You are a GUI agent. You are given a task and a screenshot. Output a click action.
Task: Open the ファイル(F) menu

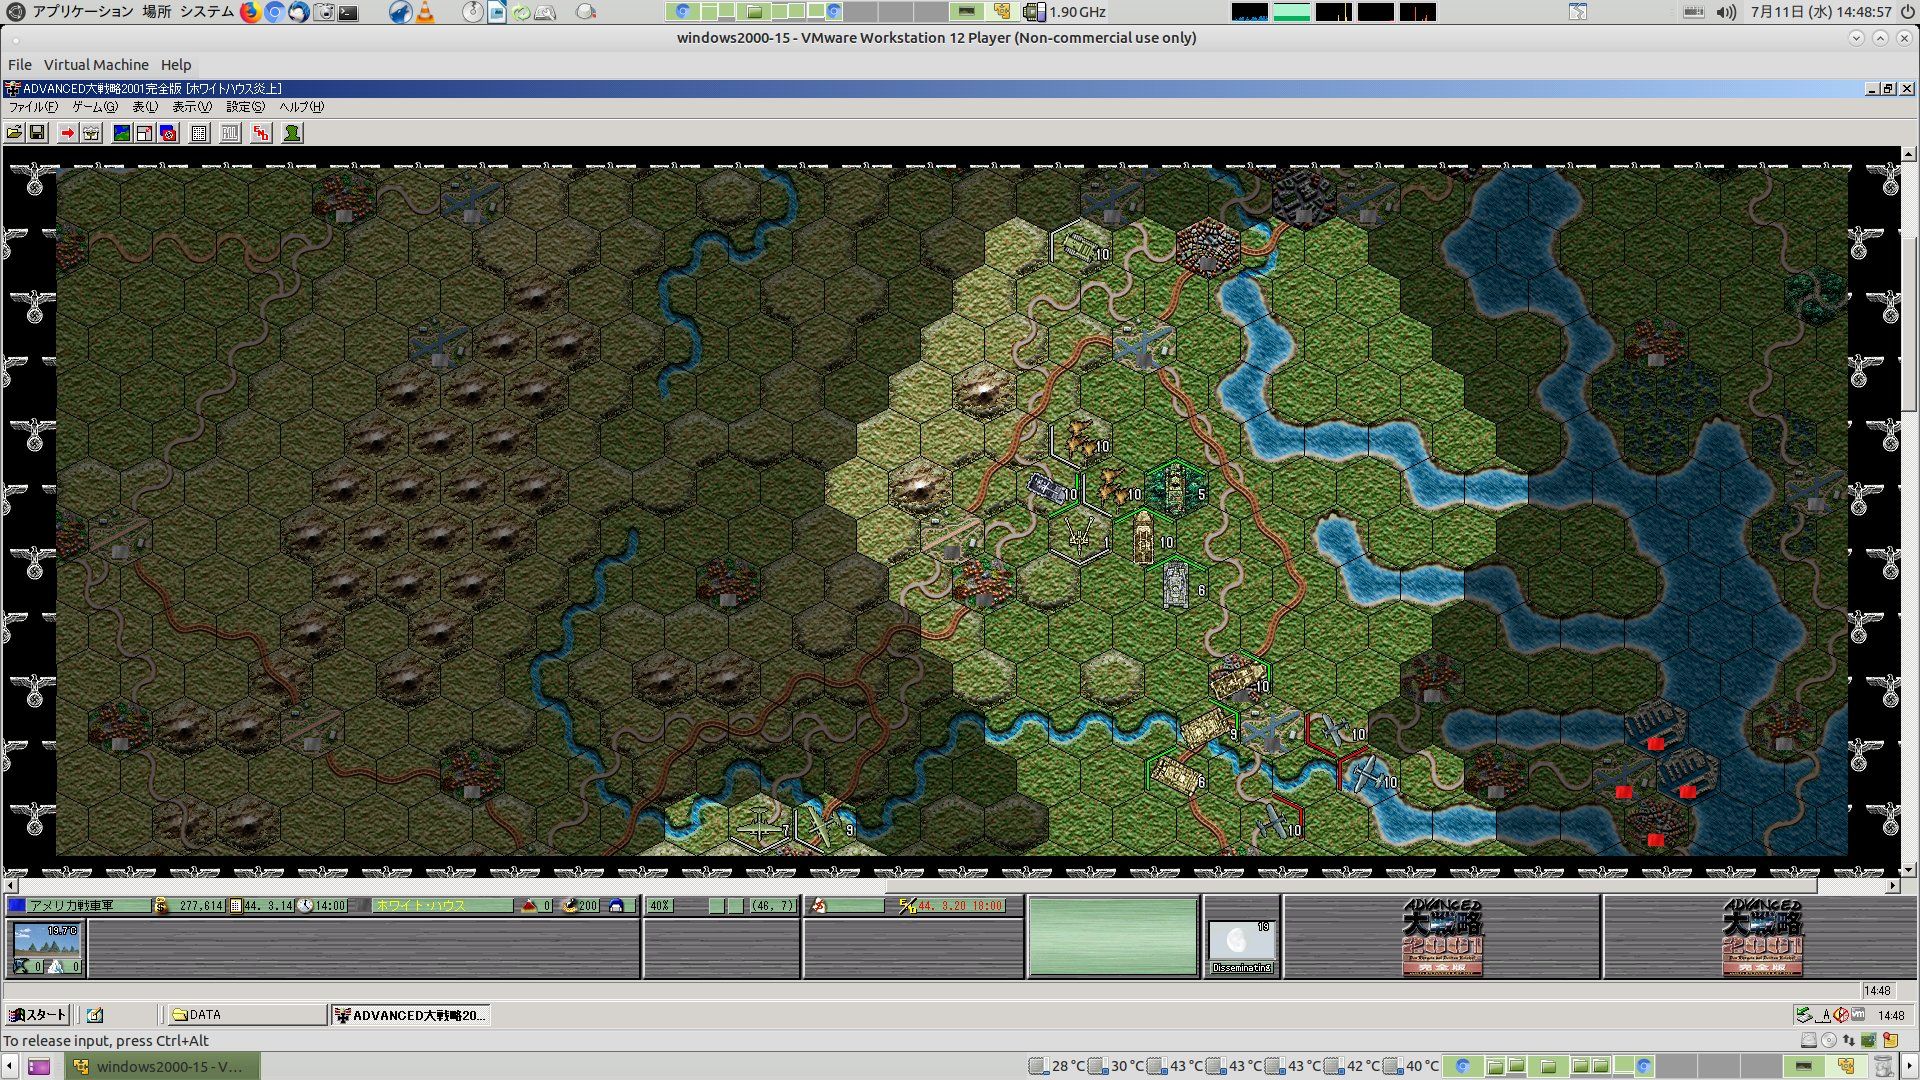point(32,107)
